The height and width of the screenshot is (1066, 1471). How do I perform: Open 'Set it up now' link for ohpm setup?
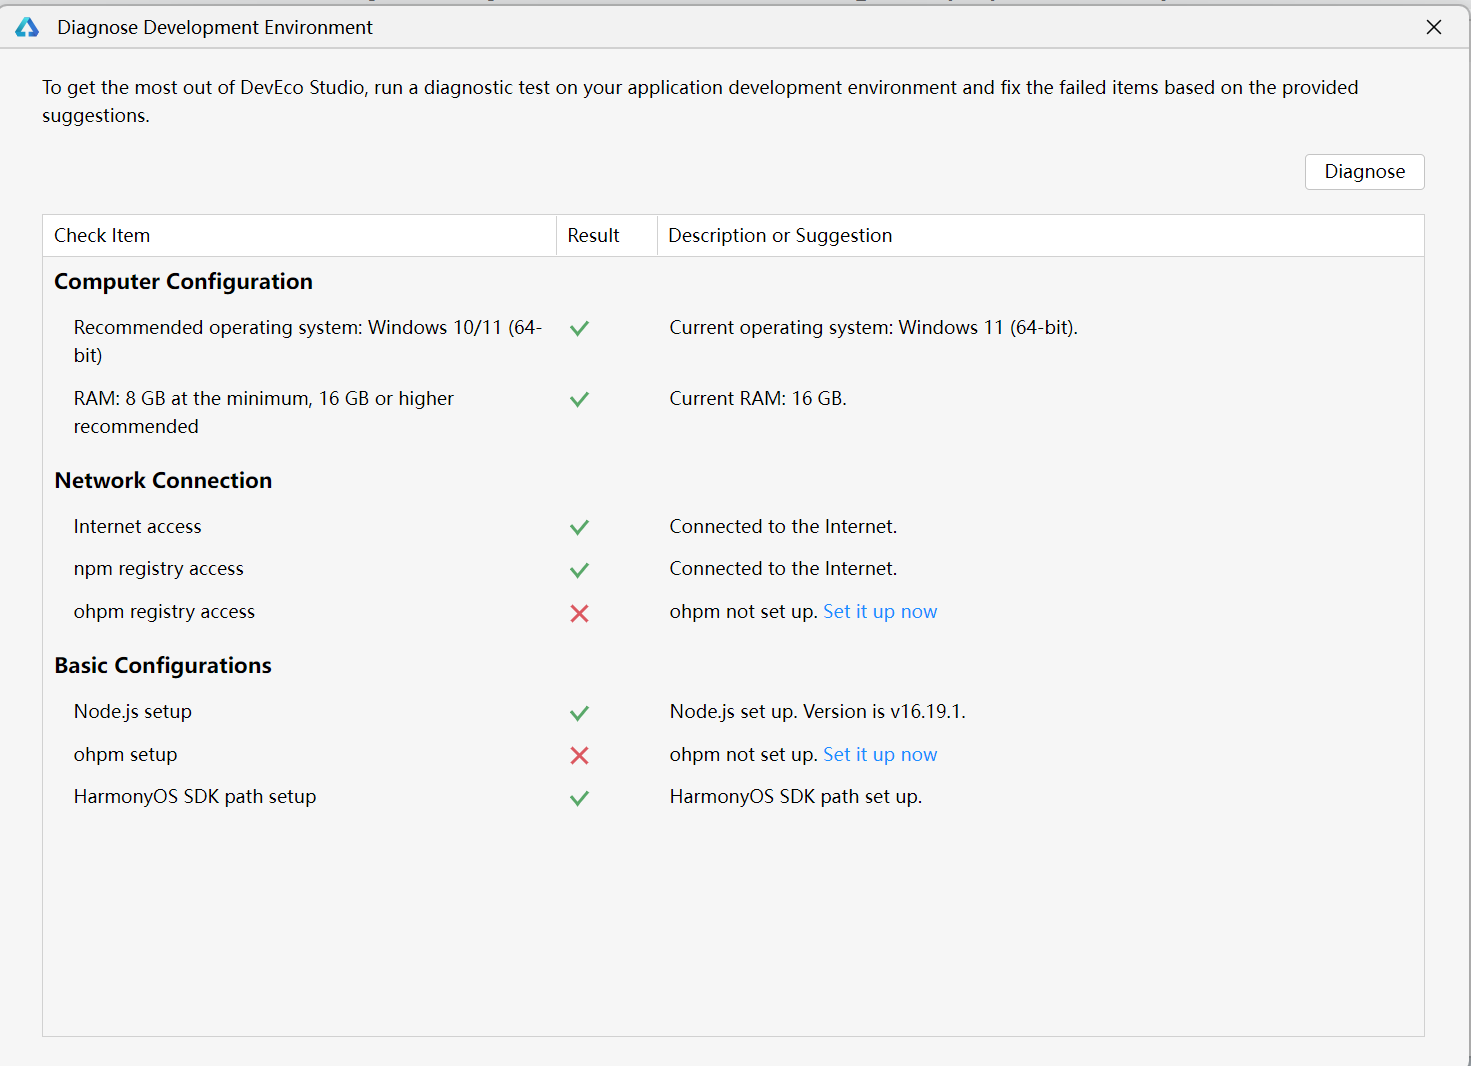(x=880, y=755)
